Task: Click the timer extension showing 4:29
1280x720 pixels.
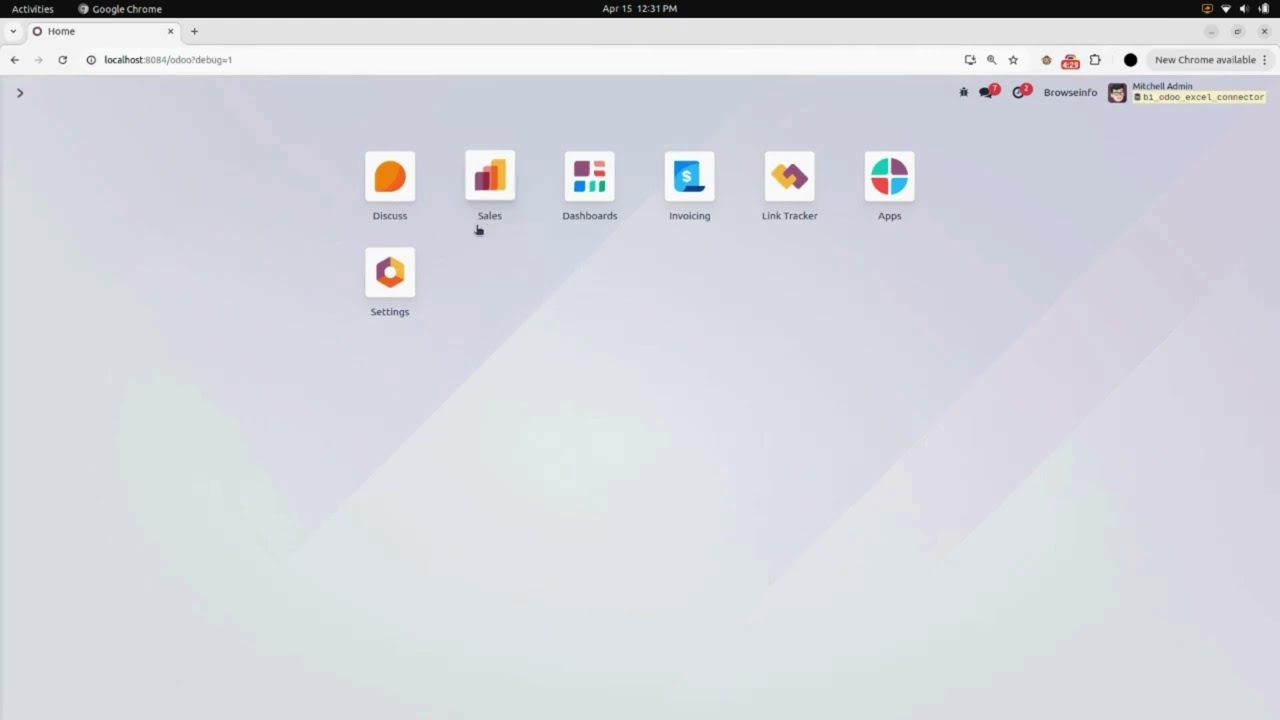Action: 1070,61
